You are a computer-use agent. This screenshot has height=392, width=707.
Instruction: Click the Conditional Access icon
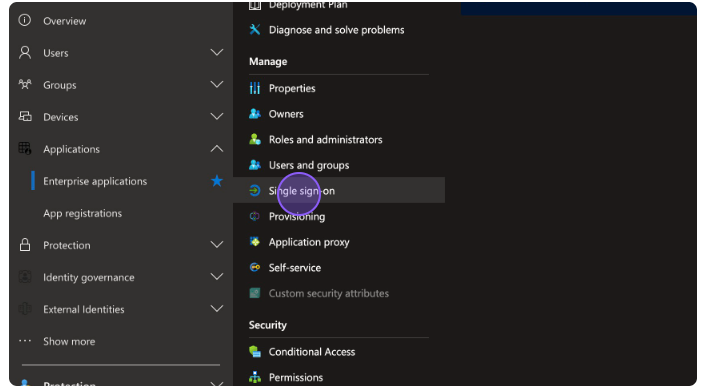255,351
